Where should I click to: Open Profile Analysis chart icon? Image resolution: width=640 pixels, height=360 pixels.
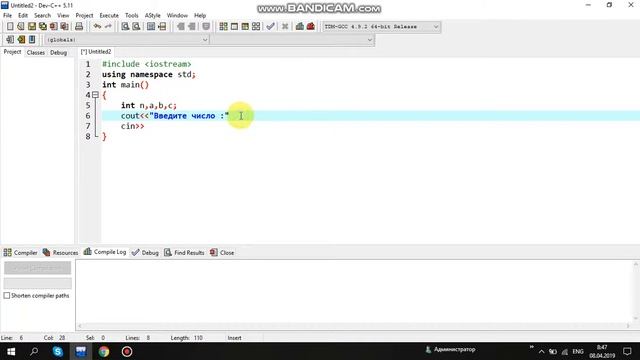point(300,27)
